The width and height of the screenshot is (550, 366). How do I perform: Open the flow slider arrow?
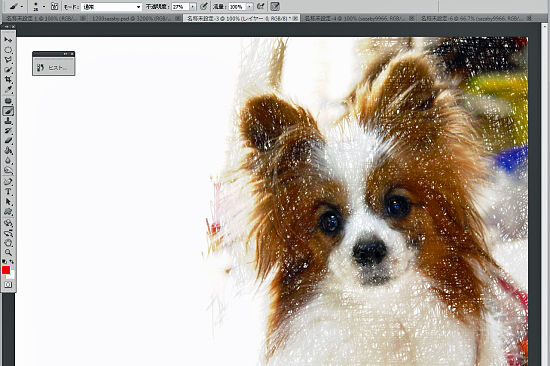249,7
